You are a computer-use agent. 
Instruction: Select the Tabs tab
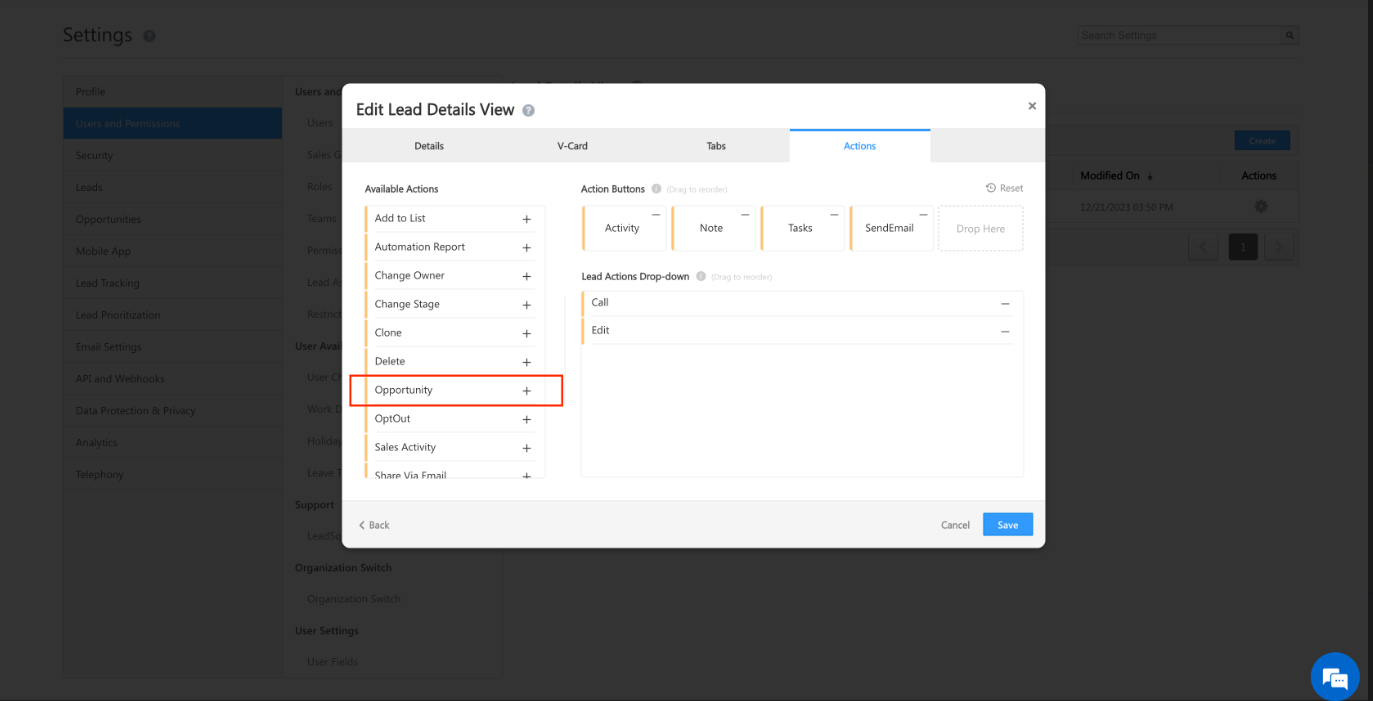click(x=716, y=146)
